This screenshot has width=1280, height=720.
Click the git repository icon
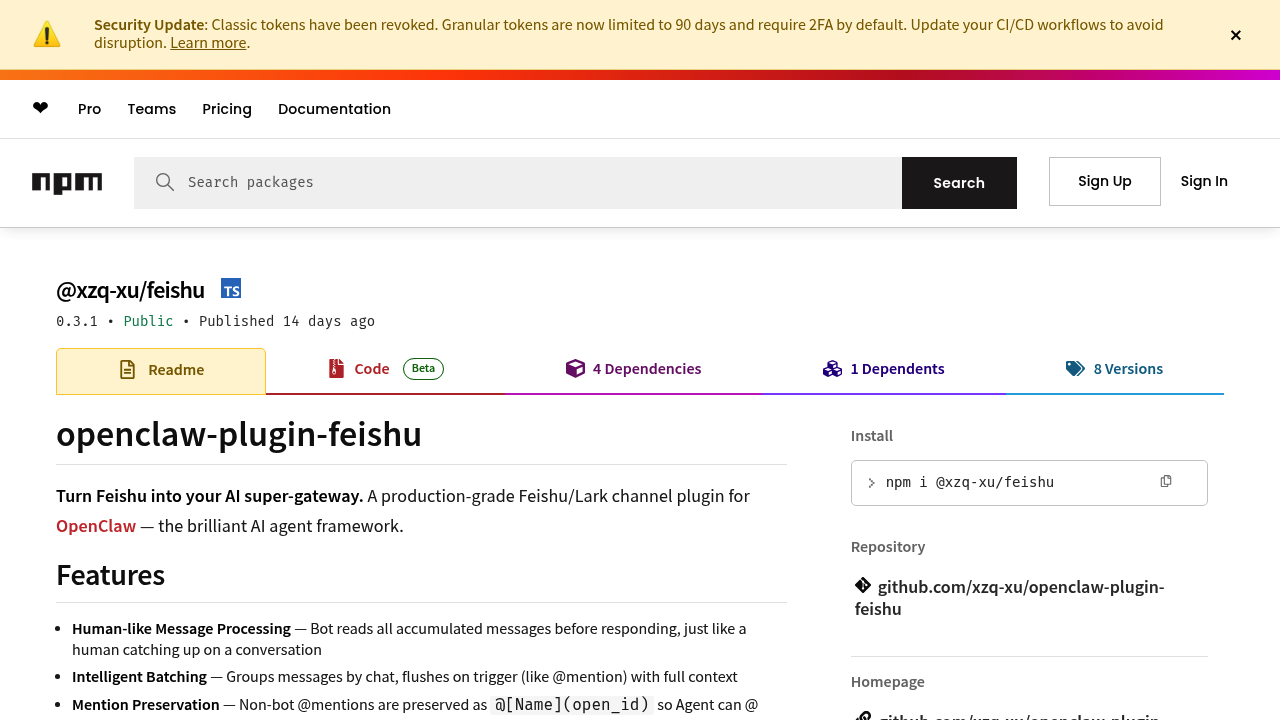tap(863, 586)
